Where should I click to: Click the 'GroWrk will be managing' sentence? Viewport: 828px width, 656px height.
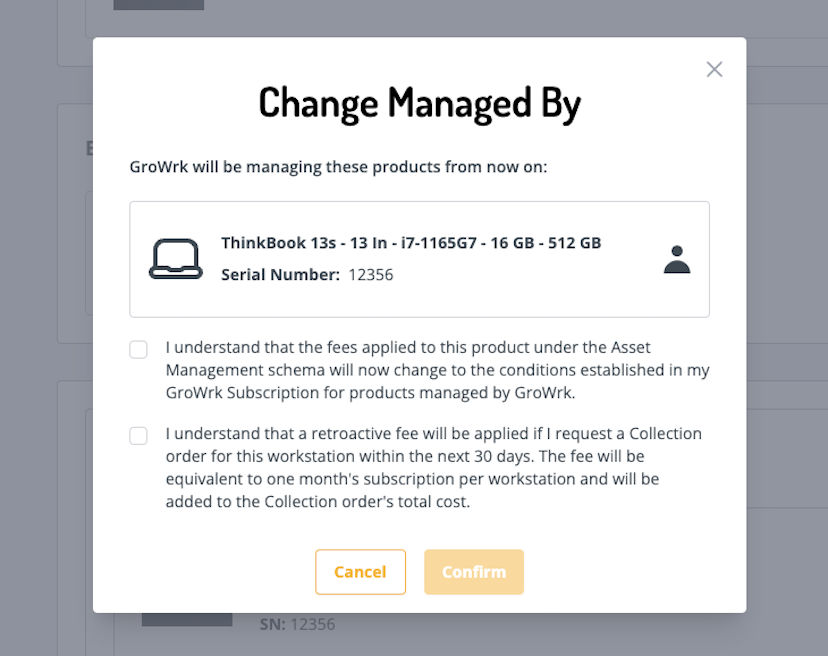(x=338, y=167)
